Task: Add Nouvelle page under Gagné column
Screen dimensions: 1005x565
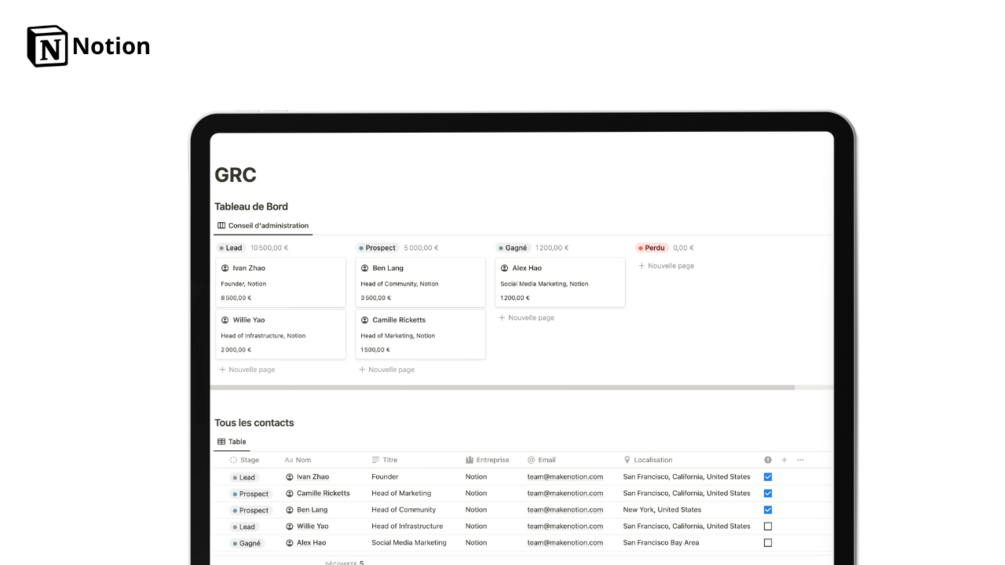Action: coord(526,318)
